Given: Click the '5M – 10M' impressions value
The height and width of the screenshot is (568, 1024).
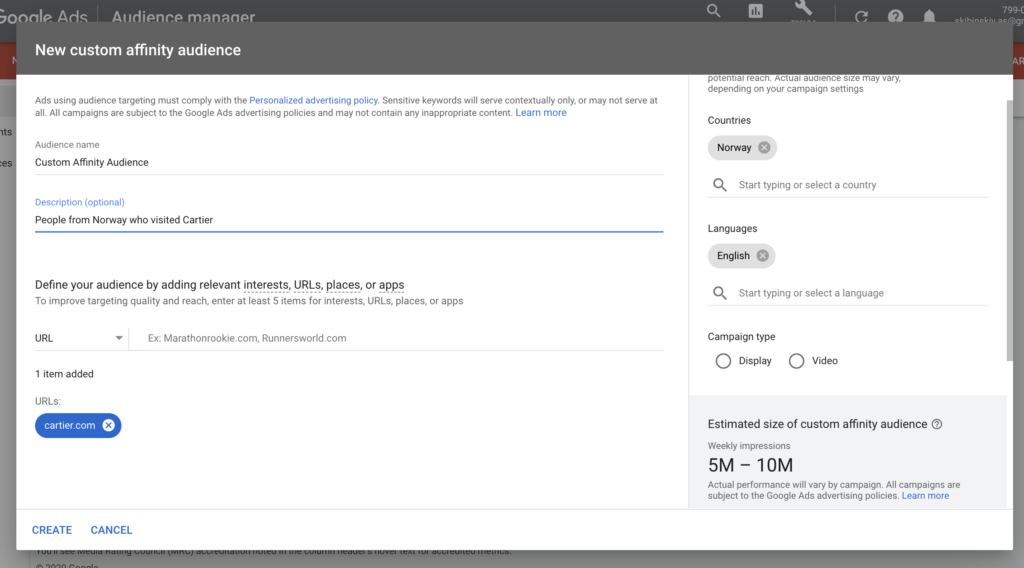Looking at the screenshot, I should click(750, 465).
